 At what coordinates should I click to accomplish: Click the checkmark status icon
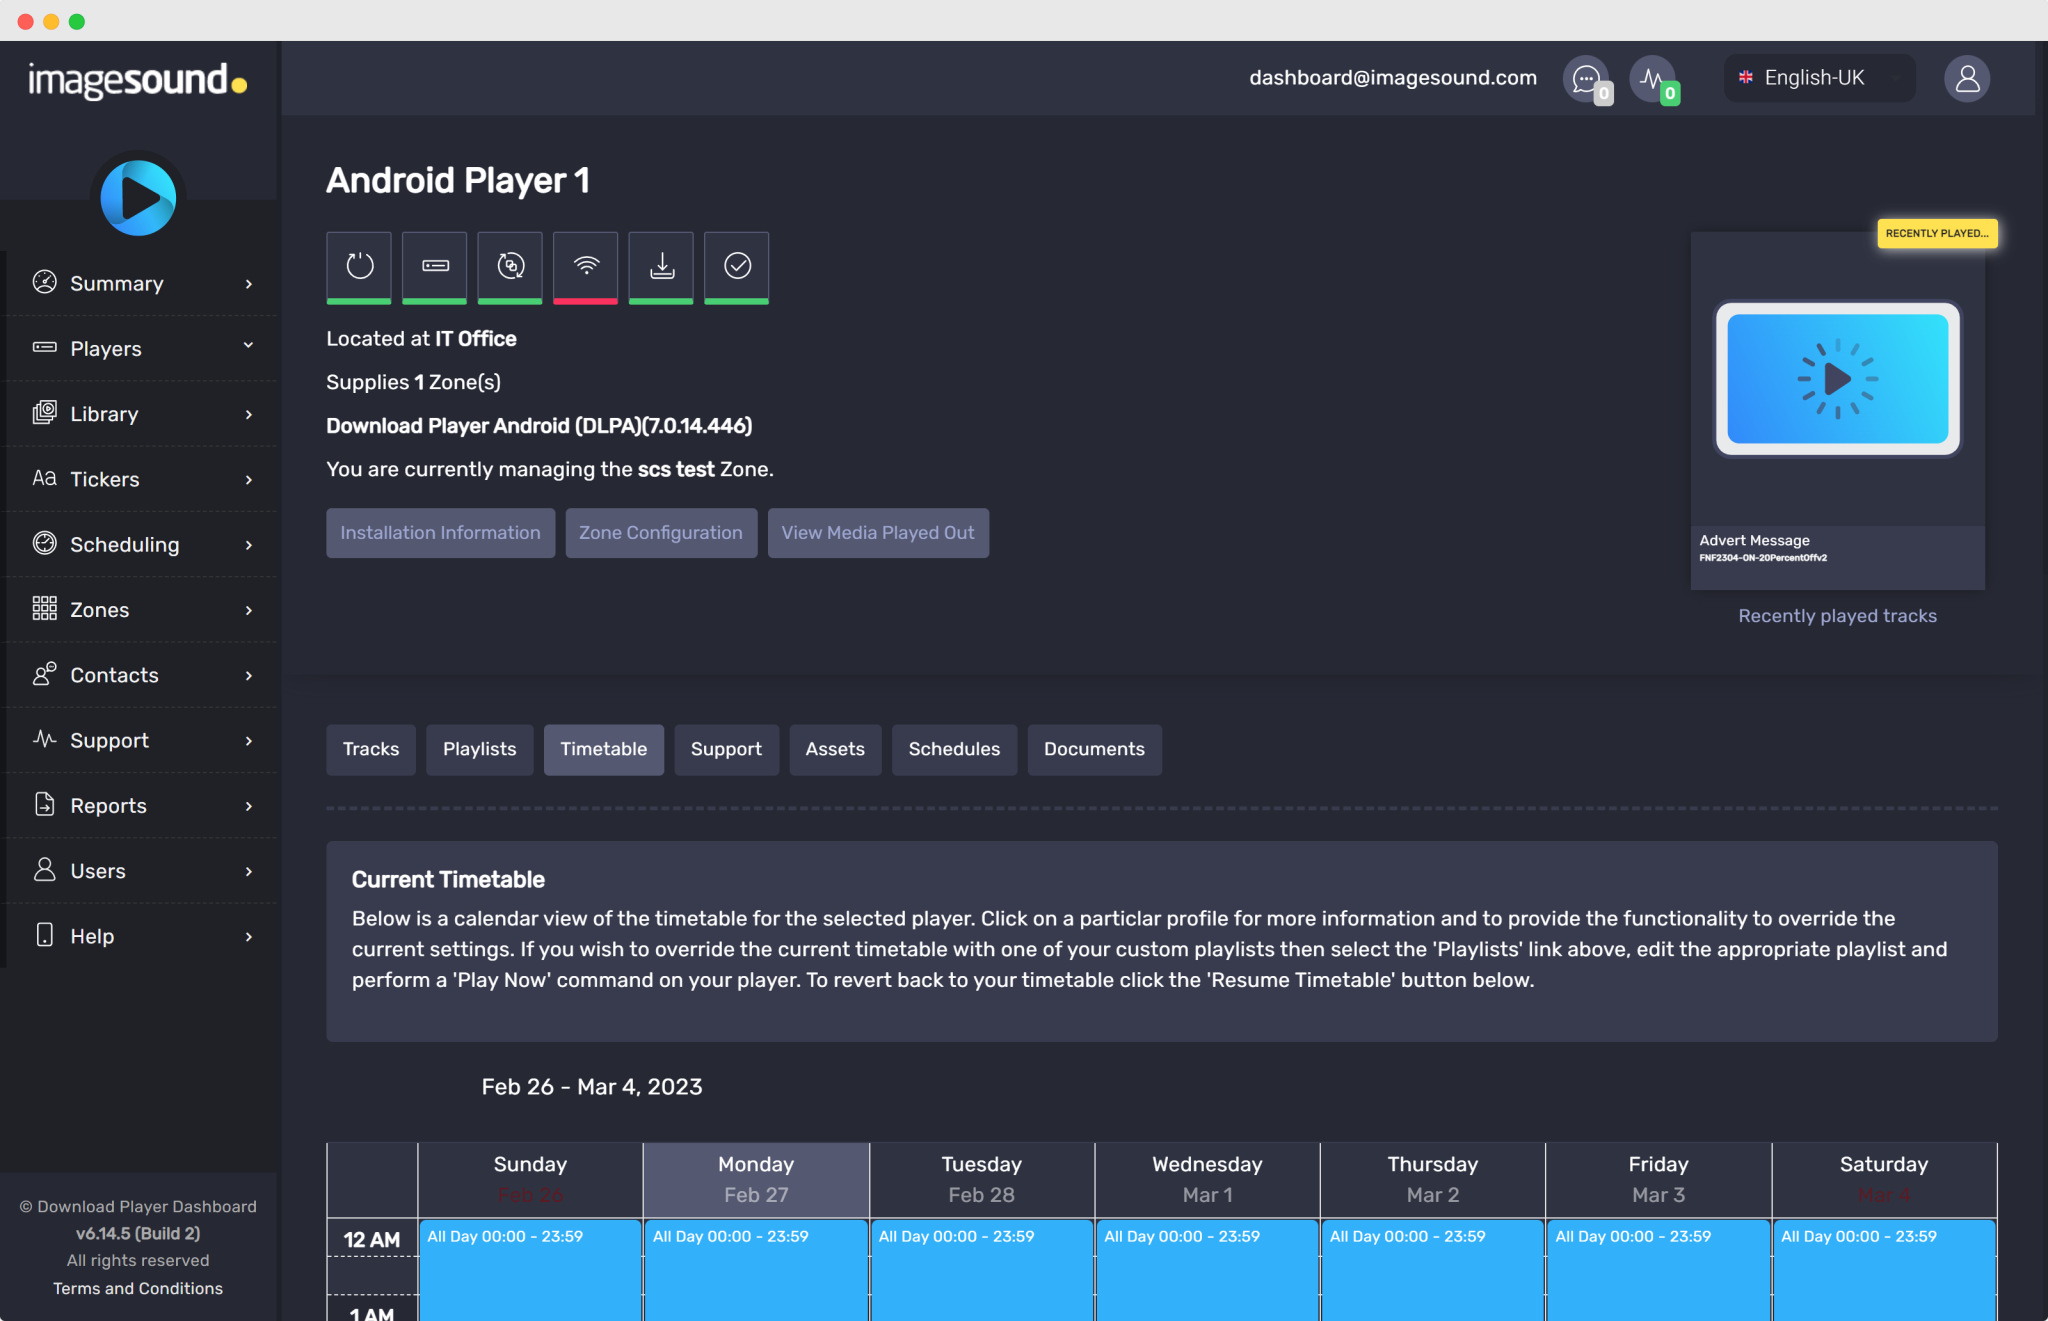tap(737, 266)
